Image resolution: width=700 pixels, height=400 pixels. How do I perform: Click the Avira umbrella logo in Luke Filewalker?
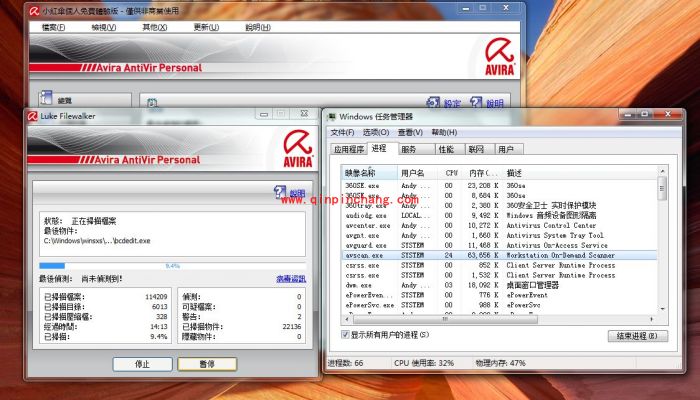pos(298,149)
